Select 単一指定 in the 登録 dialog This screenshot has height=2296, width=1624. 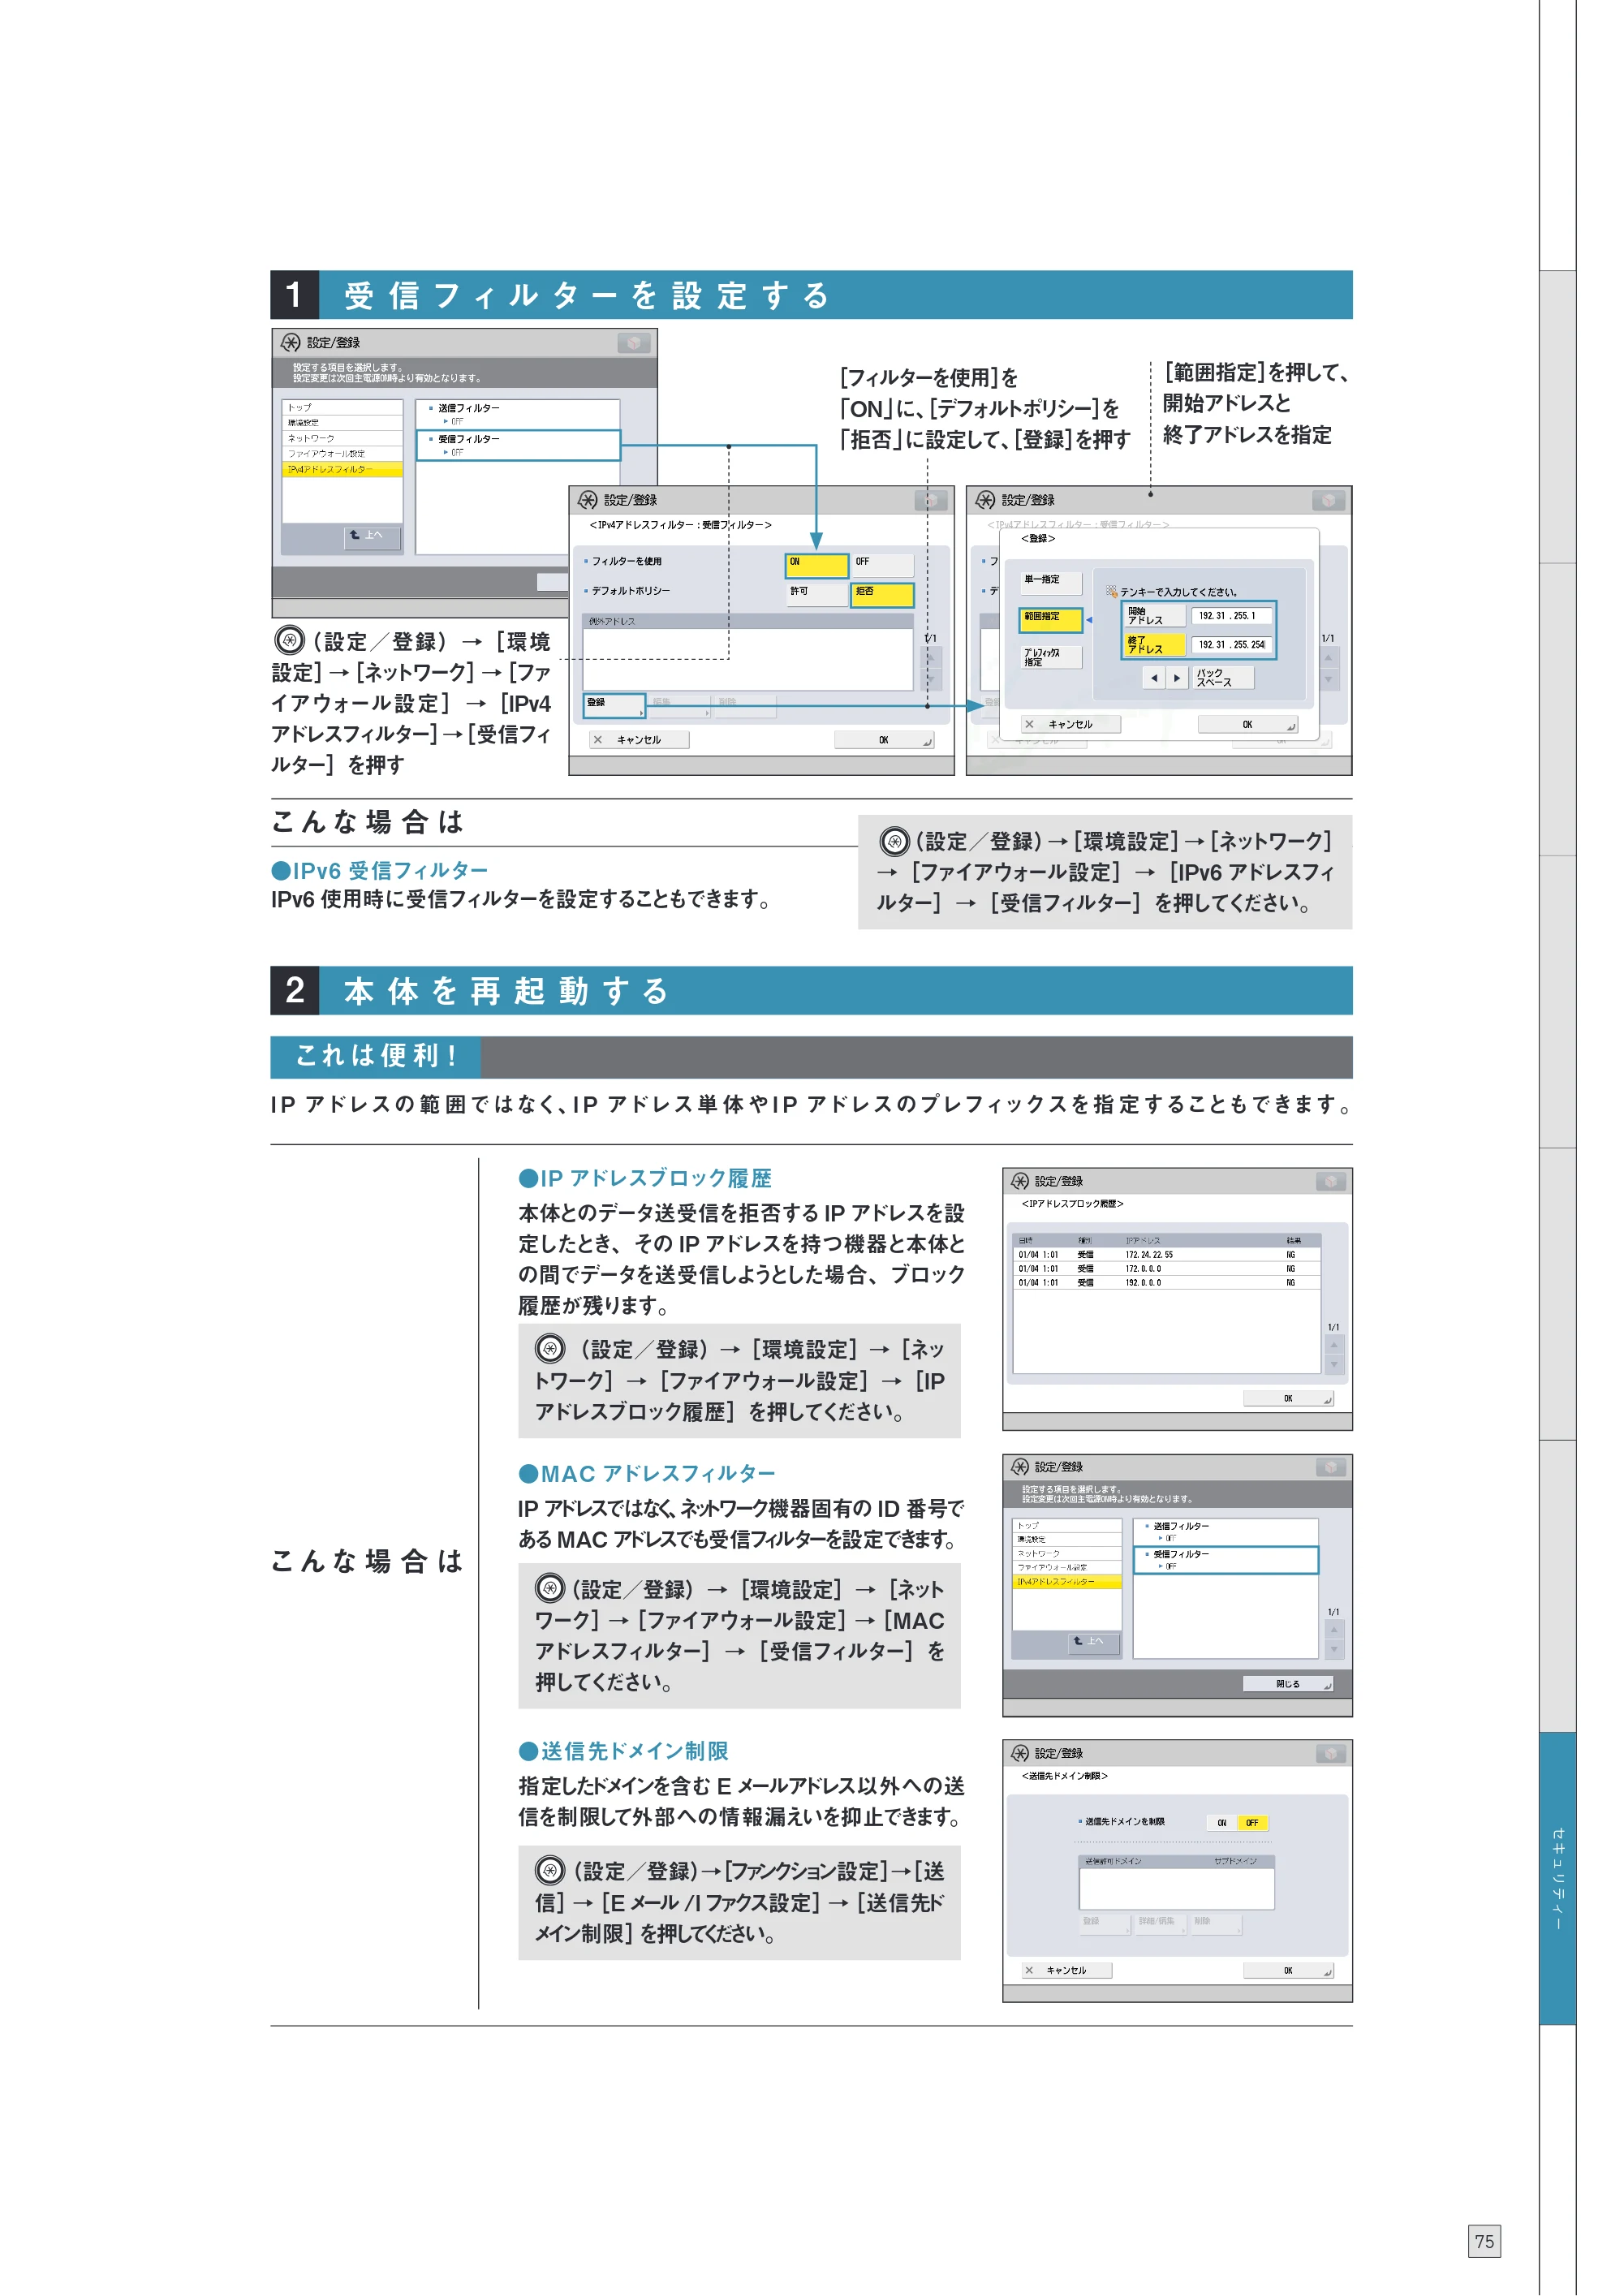pyautogui.click(x=1051, y=581)
